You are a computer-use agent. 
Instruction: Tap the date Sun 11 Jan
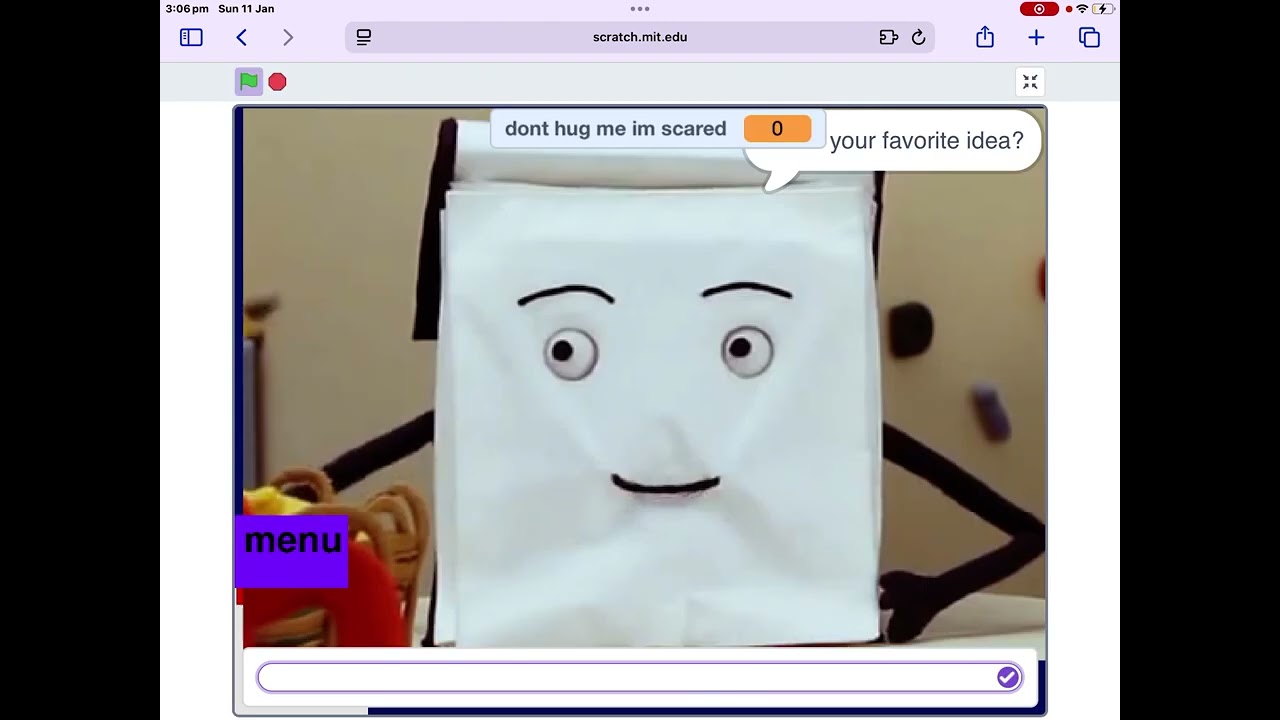tap(246, 9)
